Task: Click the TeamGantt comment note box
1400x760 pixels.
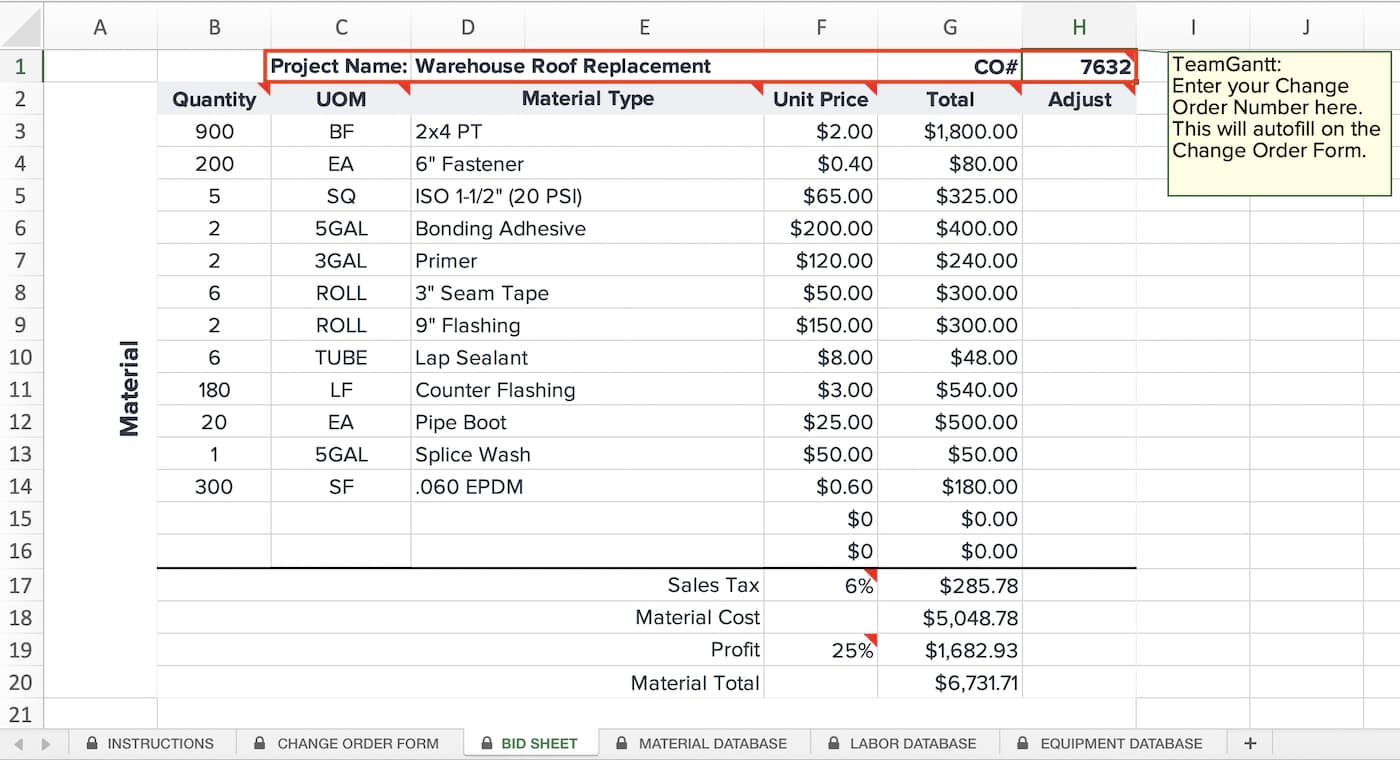Action: 1278,123
